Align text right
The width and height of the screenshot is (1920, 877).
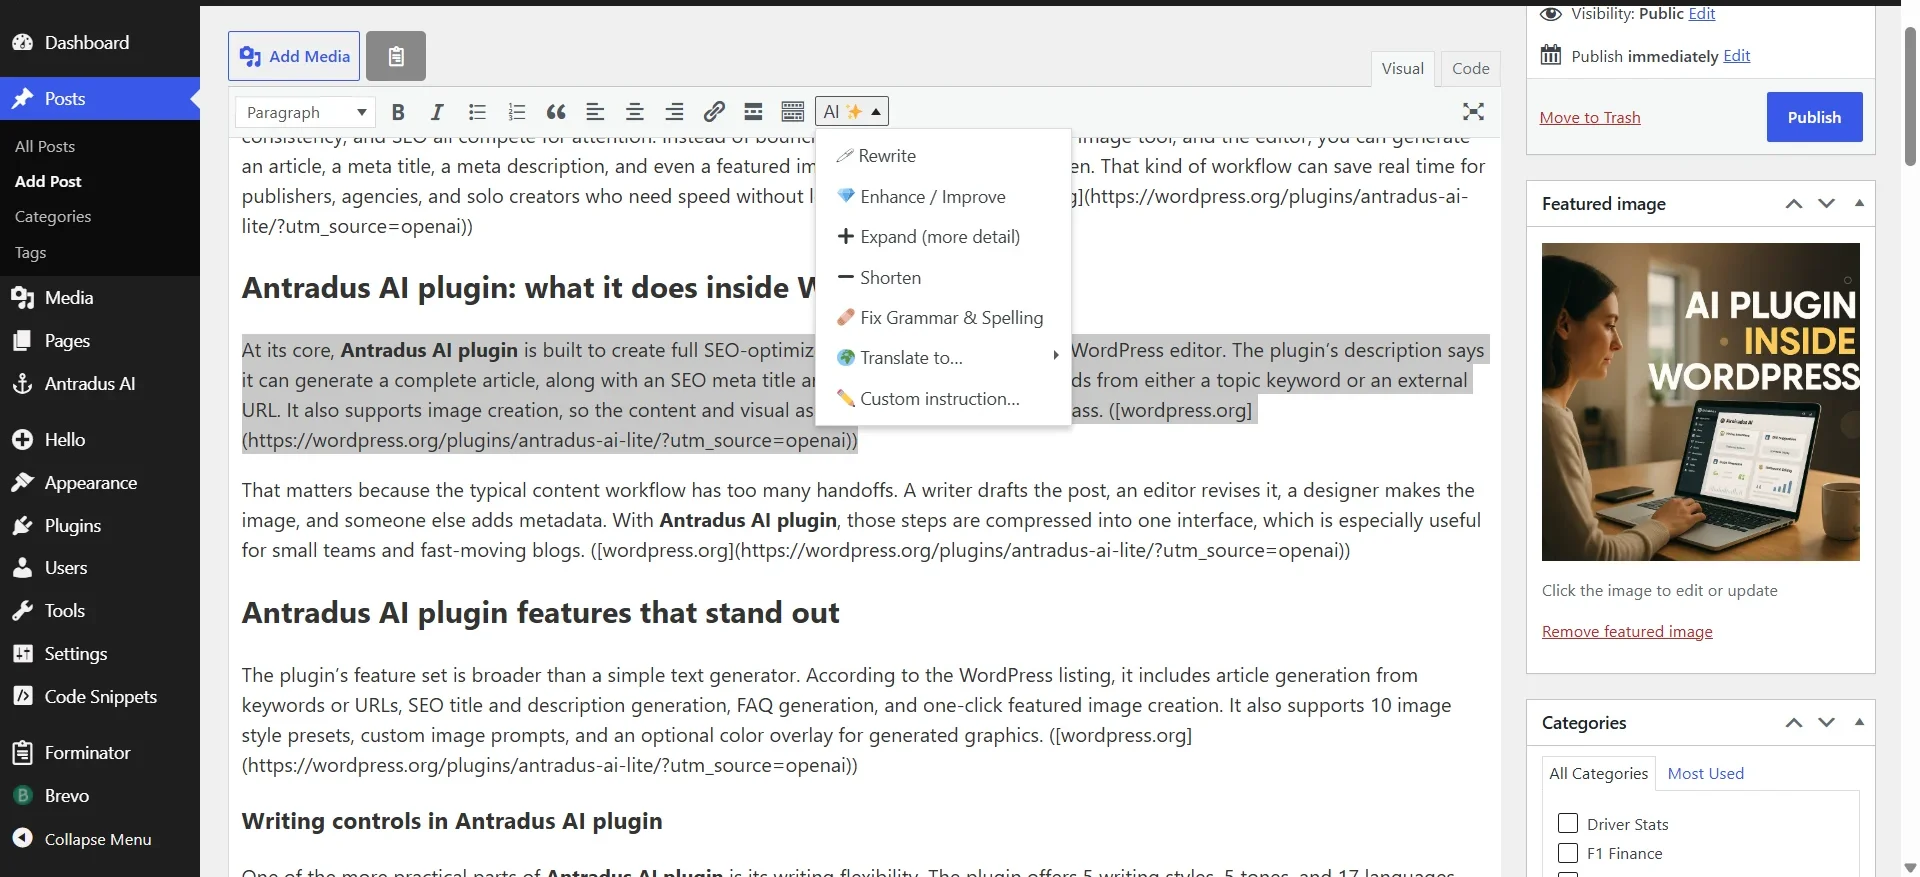pos(674,112)
